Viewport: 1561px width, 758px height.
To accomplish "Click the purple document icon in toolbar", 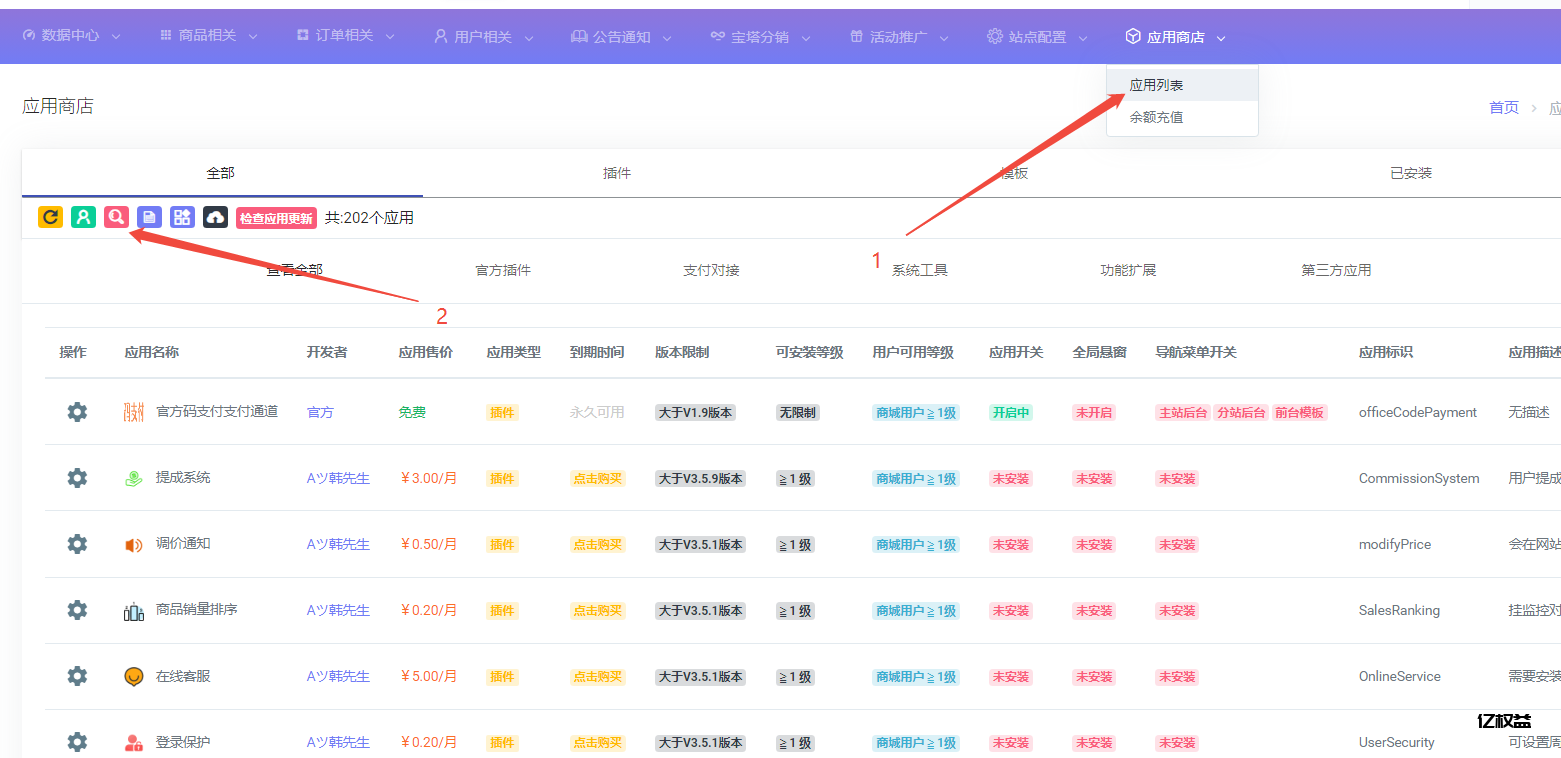I will pyautogui.click(x=149, y=217).
